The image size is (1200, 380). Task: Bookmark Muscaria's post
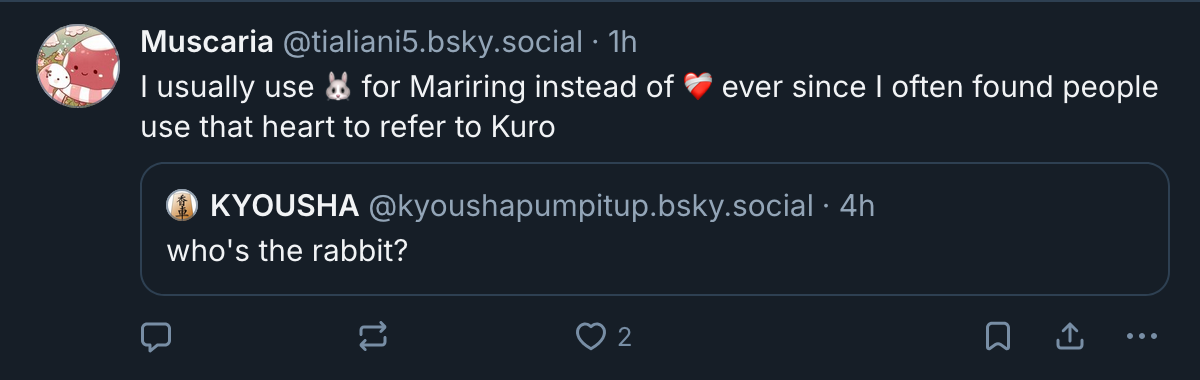pyautogui.click(x=998, y=337)
